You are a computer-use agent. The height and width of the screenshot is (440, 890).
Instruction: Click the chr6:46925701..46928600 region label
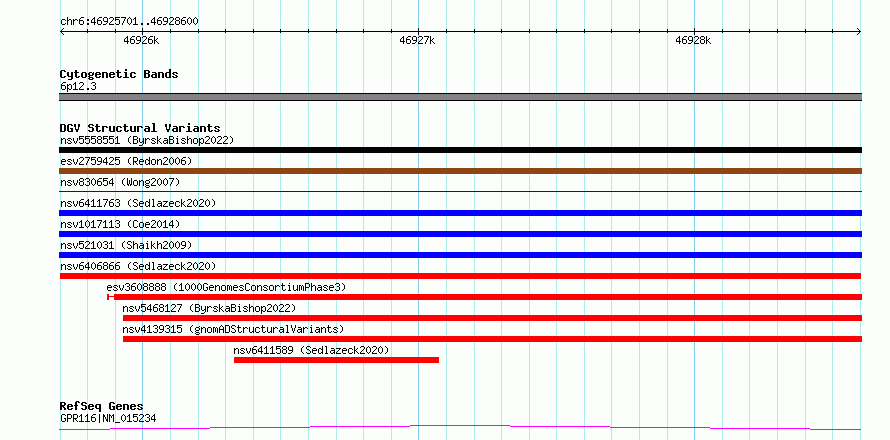click(x=129, y=22)
